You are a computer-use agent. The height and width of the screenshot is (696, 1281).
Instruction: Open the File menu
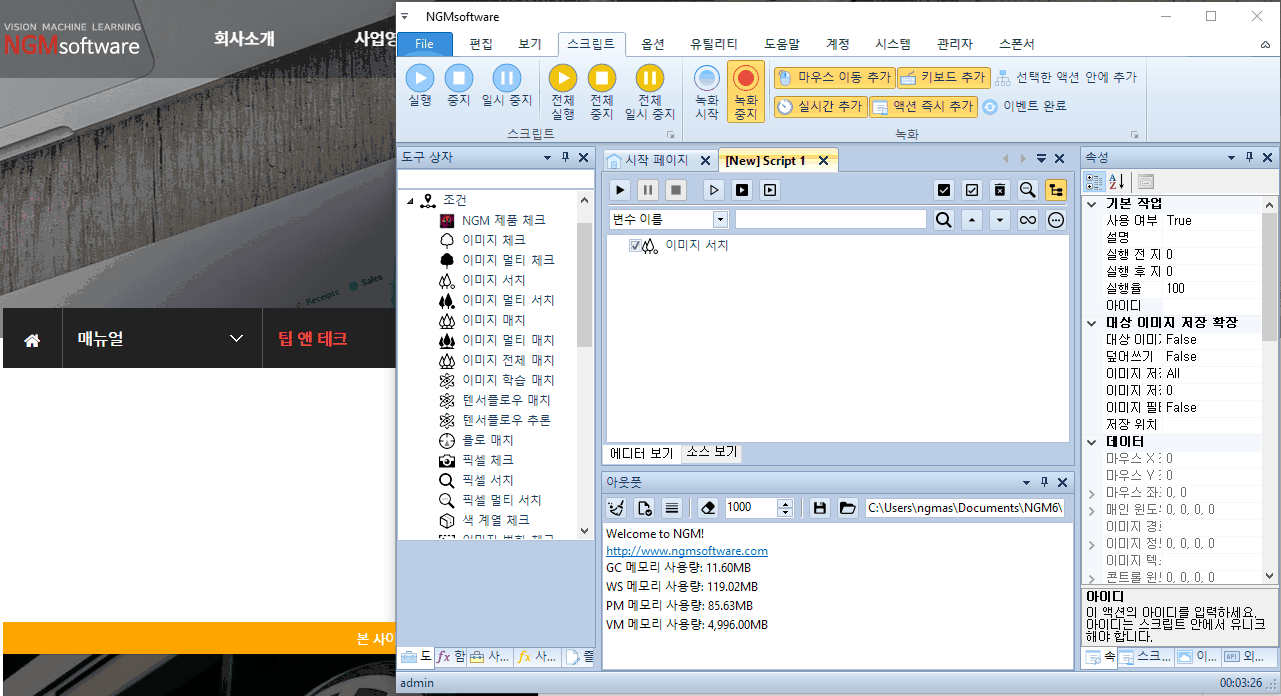424,44
